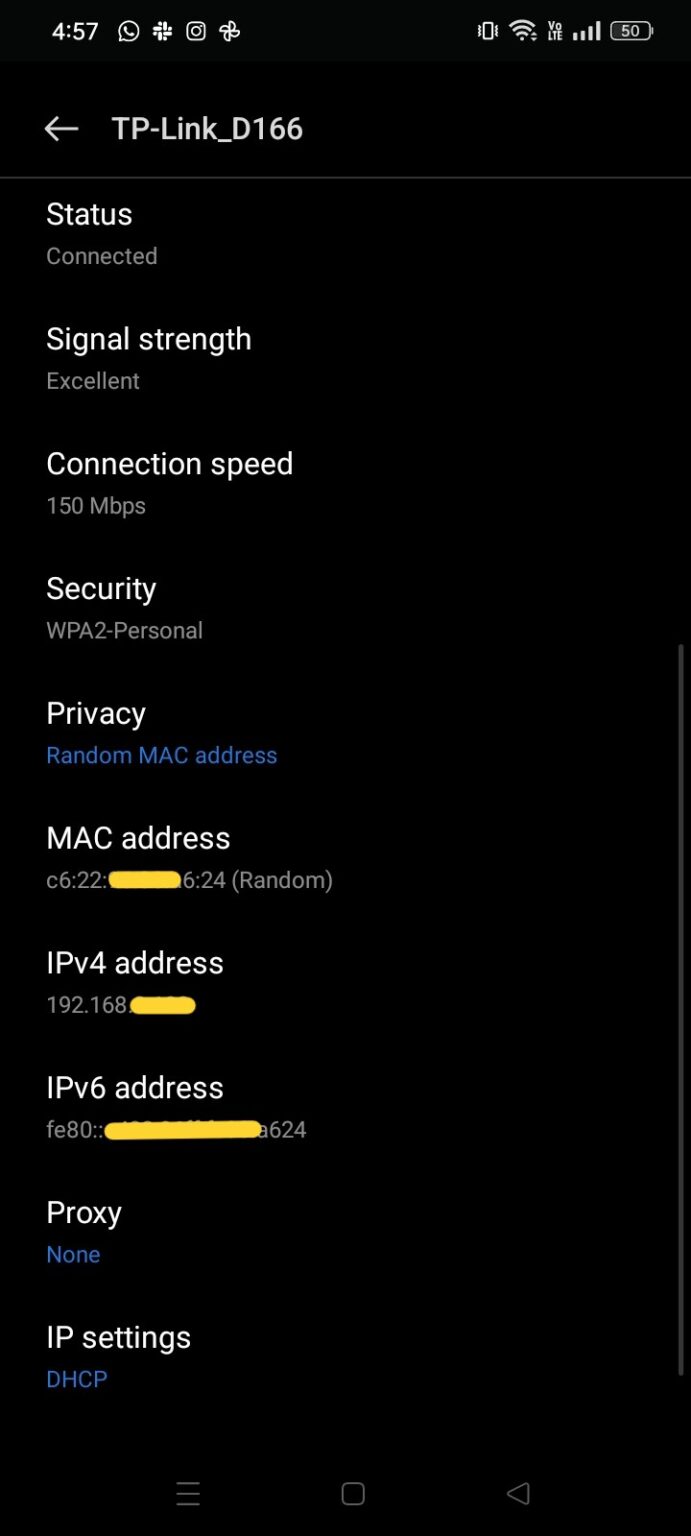This screenshot has height=1536, width=691.
Task: Open the Instagram notification icon
Action: (196, 31)
